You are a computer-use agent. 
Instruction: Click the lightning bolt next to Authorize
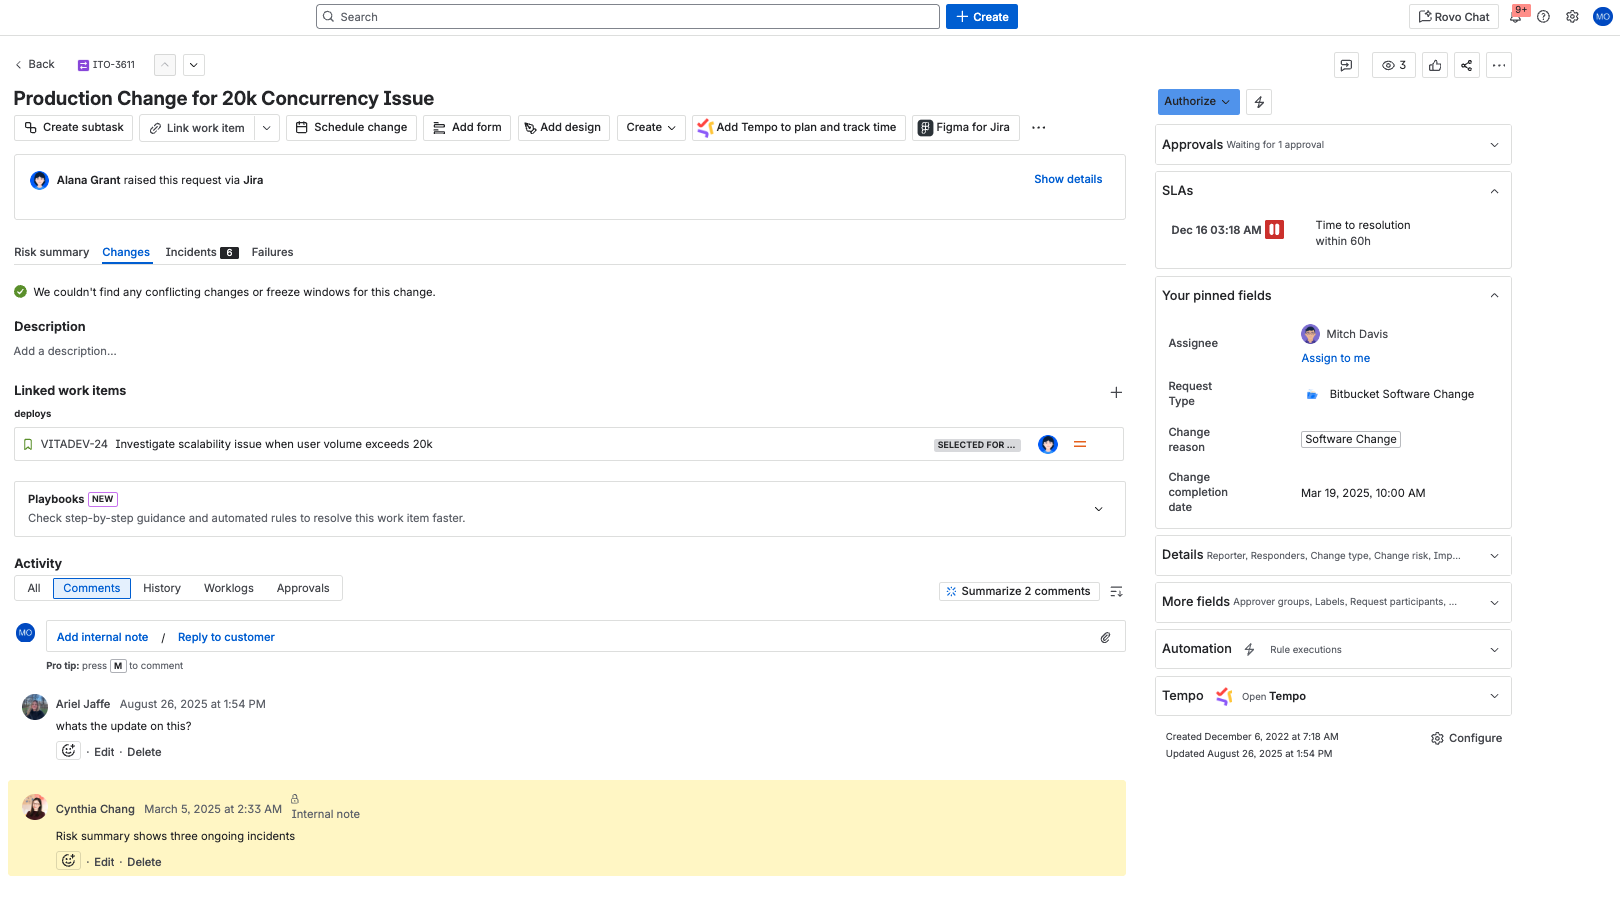coord(1259,101)
